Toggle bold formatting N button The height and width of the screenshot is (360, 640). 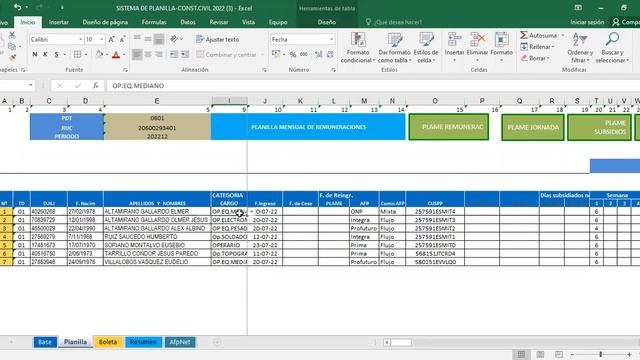point(35,54)
